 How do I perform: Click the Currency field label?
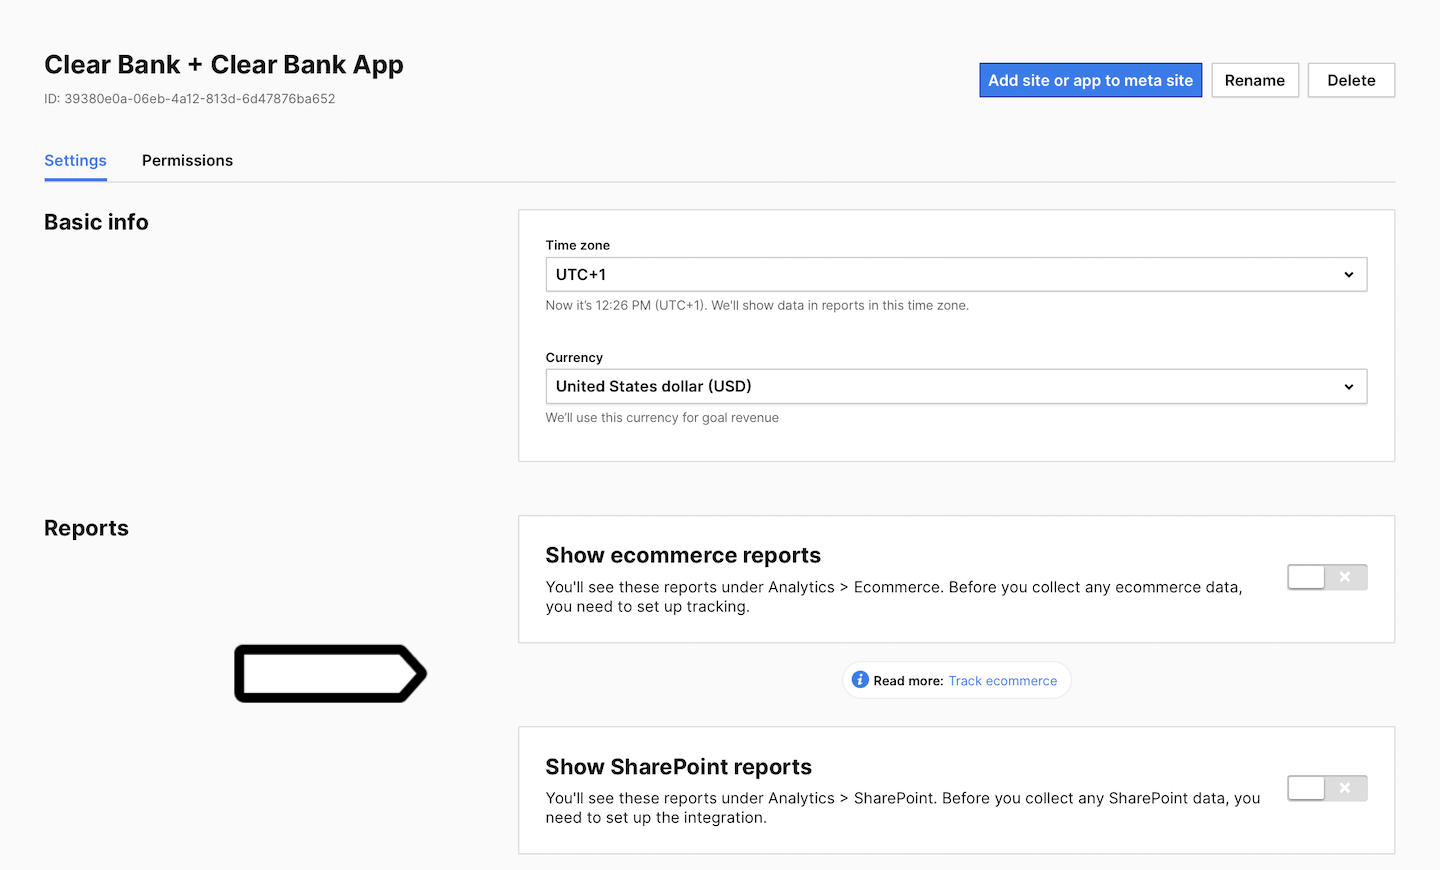574,358
